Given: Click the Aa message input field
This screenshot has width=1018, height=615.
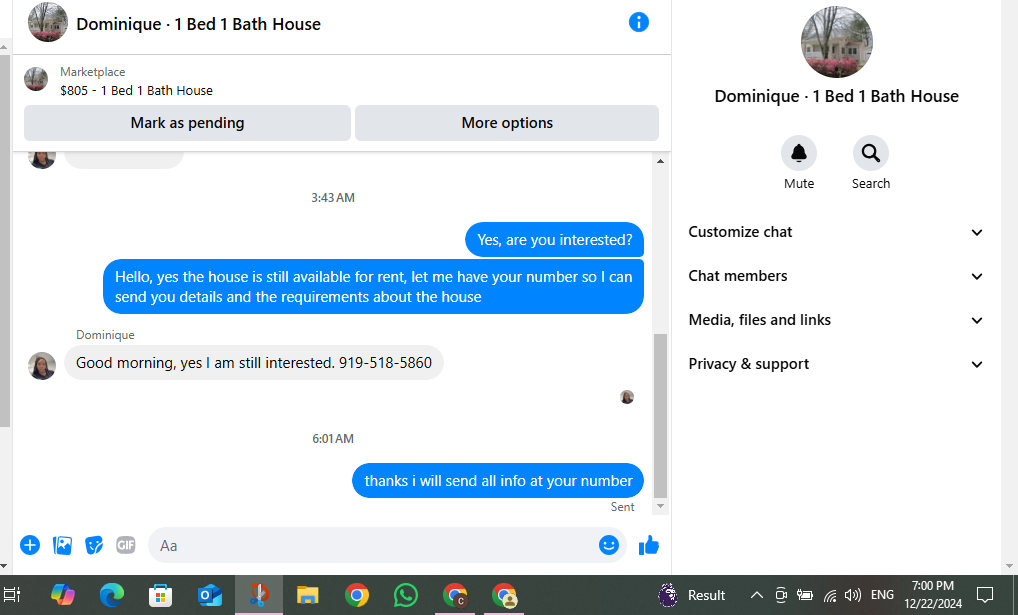Looking at the screenshot, I should [x=374, y=546].
